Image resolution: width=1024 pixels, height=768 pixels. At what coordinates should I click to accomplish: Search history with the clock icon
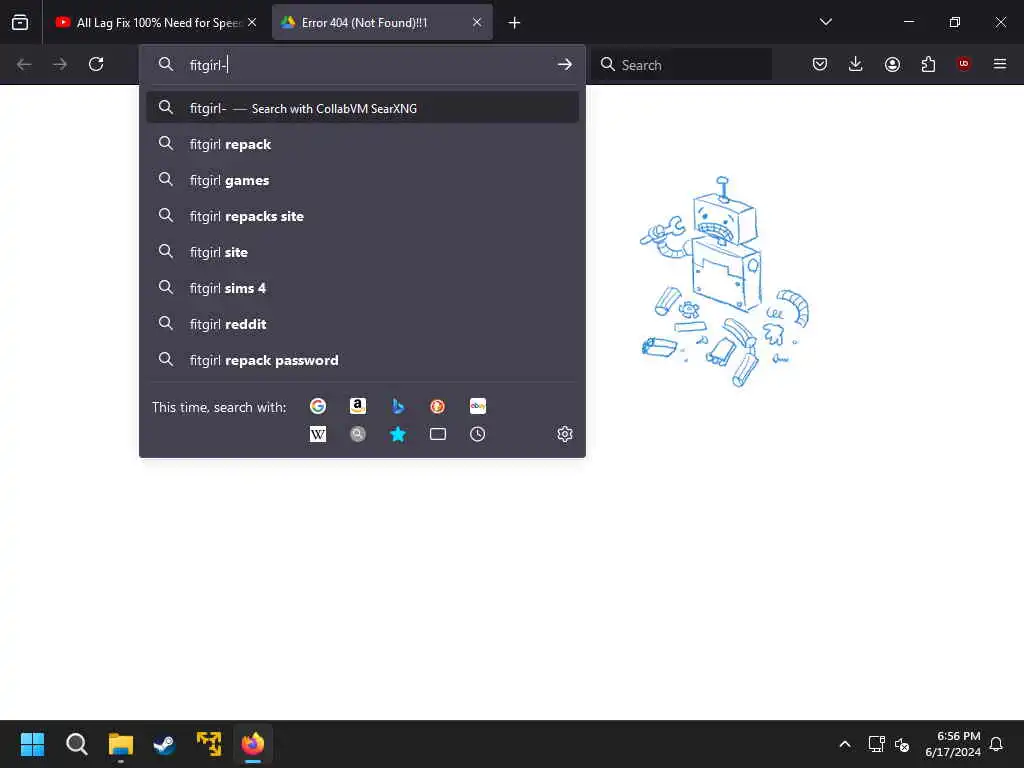[x=477, y=434]
